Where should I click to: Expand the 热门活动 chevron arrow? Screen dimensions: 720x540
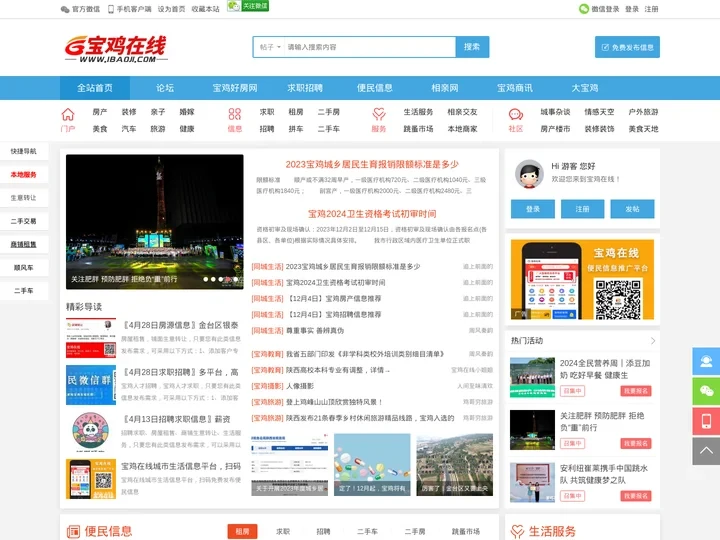coord(653,341)
